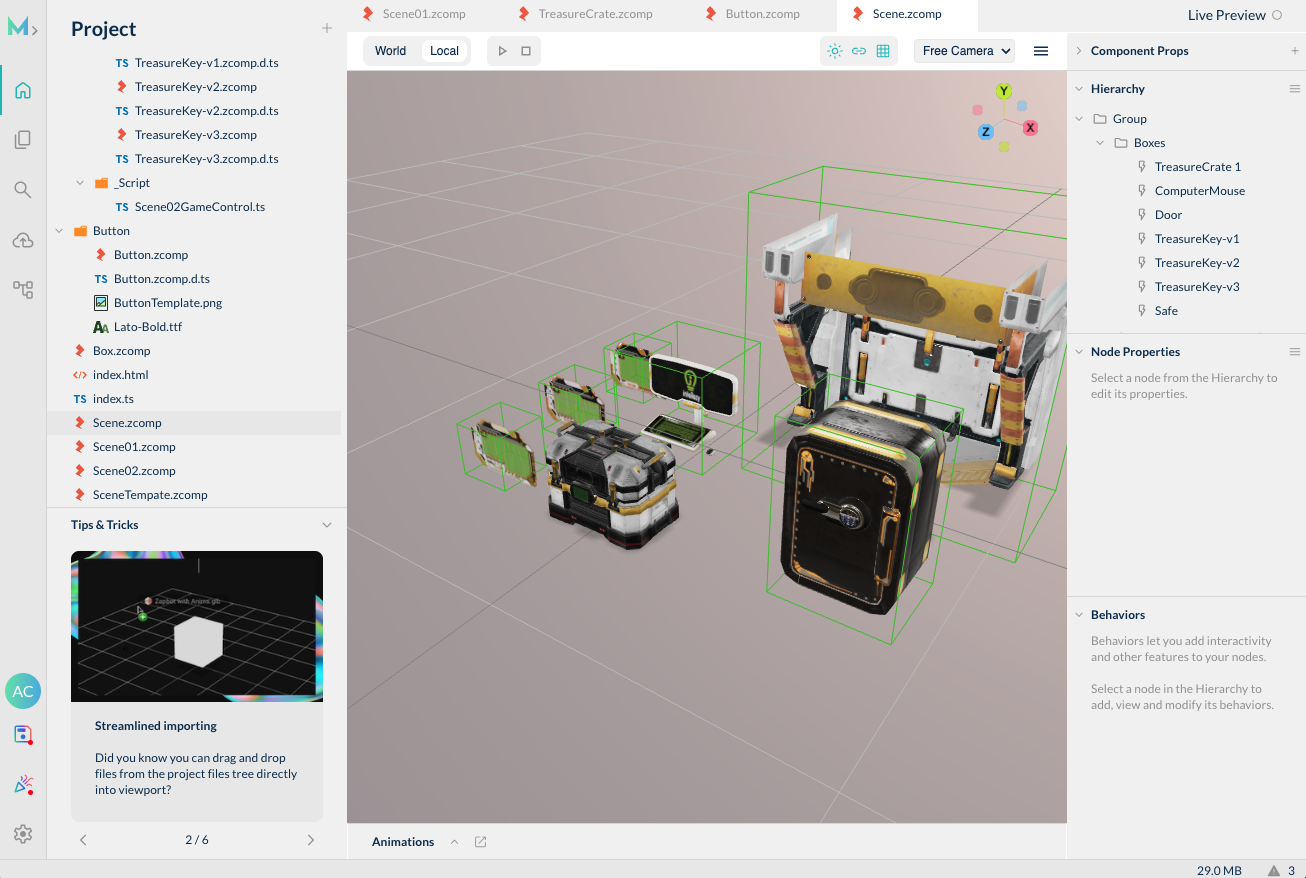This screenshot has width=1306, height=878.
Task: Toggle the Live Preview indicator
Action: [x=1277, y=15]
